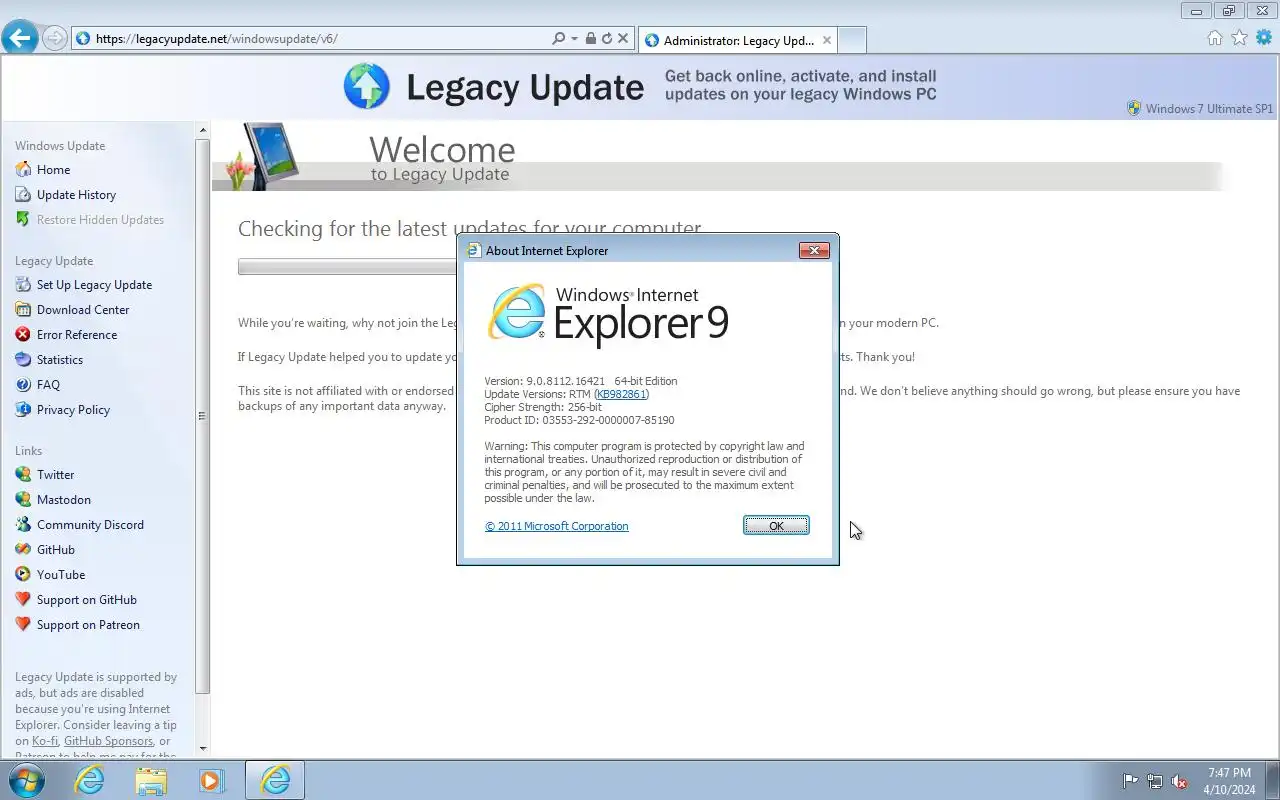
Task: Click the 'Windows Update' sidebar section header
Action: coord(60,145)
